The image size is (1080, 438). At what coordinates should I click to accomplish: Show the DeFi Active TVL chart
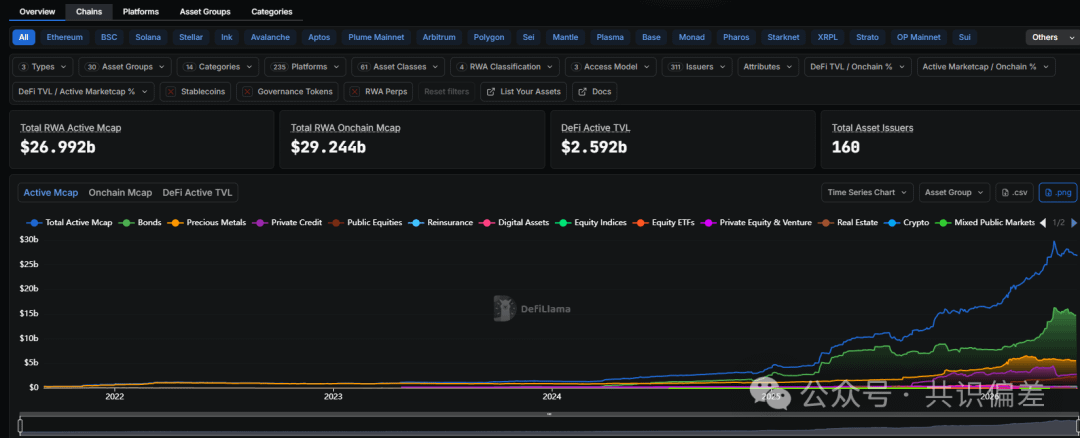click(x=197, y=193)
